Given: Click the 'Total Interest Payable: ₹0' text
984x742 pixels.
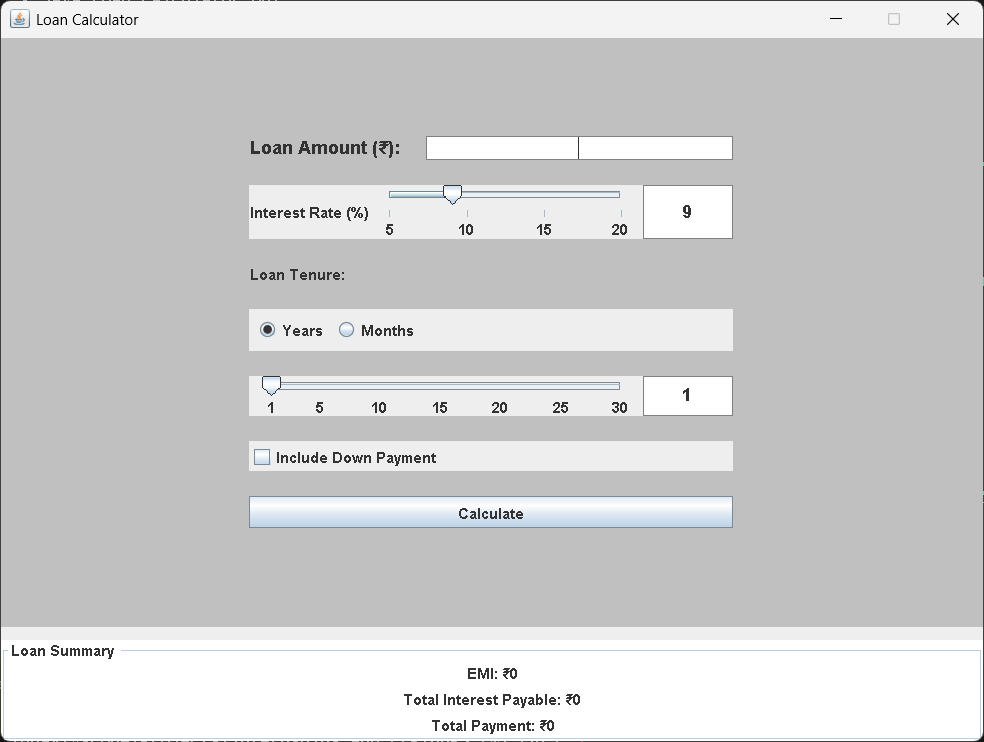Looking at the screenshot, I should (492, 699).
